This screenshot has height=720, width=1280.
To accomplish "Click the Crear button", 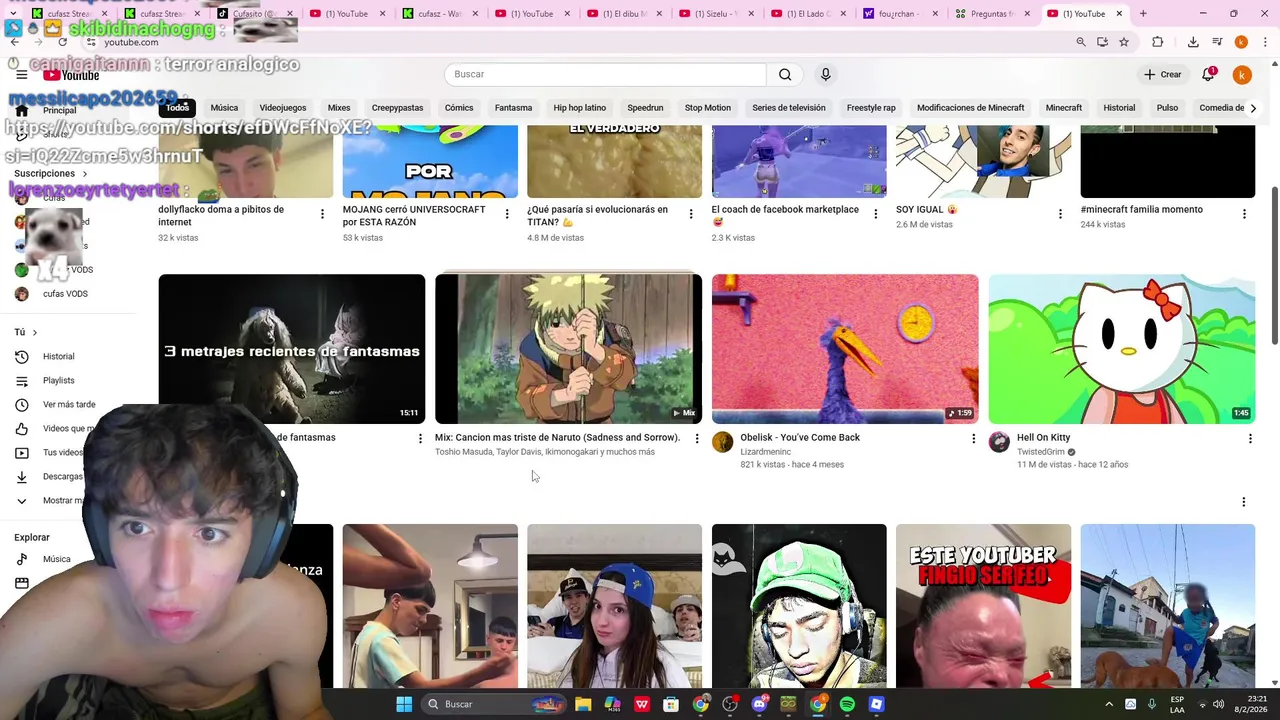I will pyautogui.click(x=1163, y=75).
